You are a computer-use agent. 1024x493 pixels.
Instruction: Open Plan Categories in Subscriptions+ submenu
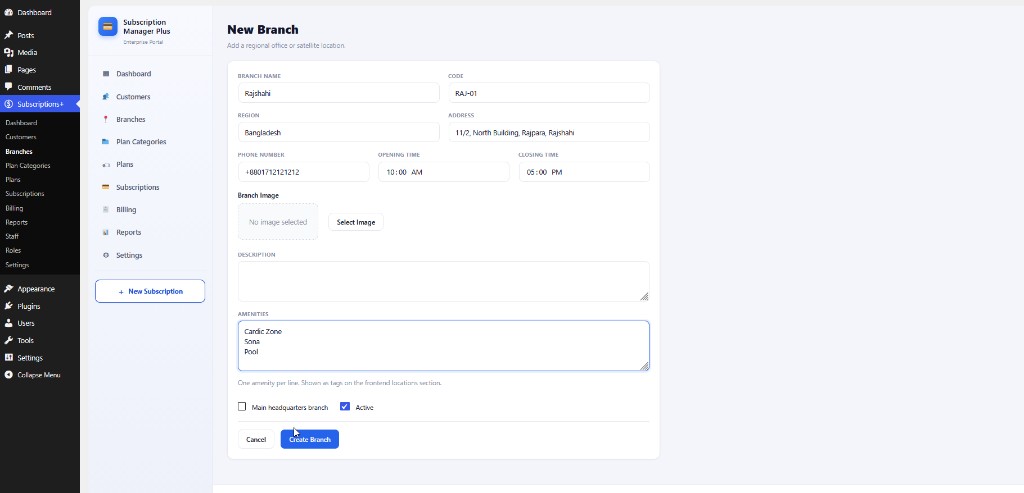tap(27, 166)
